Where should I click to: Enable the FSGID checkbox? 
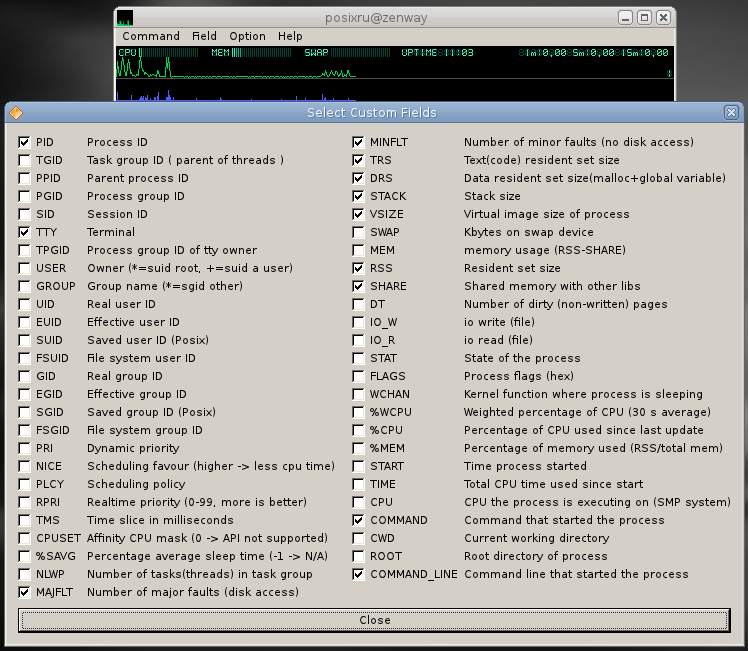point(24,430)
